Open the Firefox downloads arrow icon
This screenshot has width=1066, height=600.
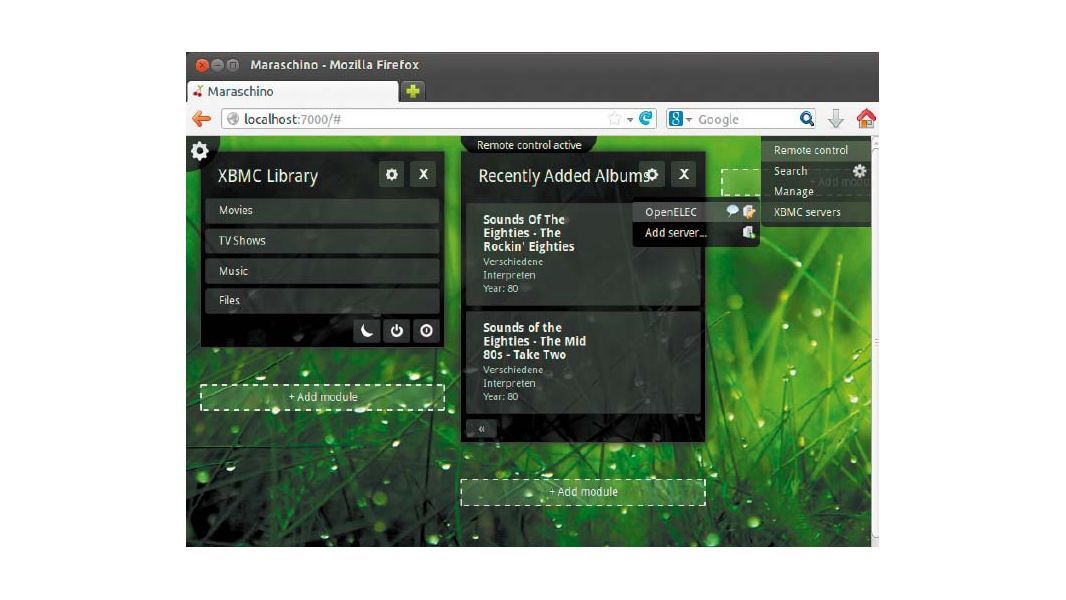pyautogui.click(x=836, y=119)
